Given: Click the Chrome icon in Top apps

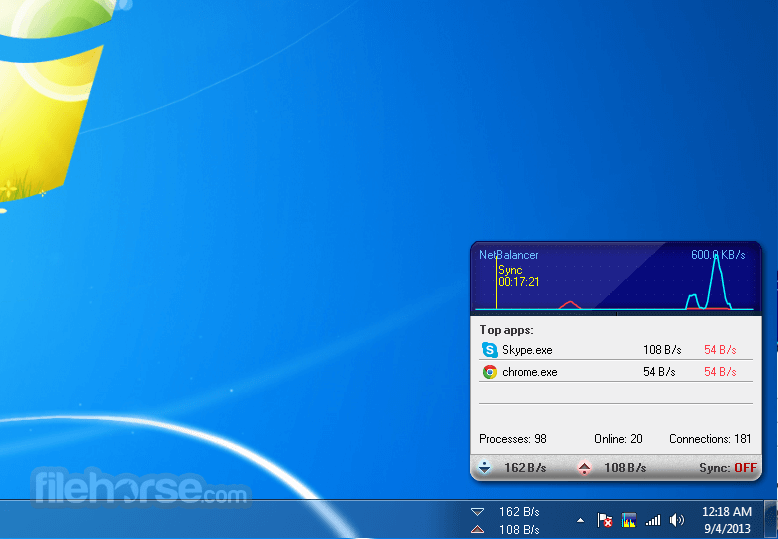Looking at the screenshot, I should [490, 372].
